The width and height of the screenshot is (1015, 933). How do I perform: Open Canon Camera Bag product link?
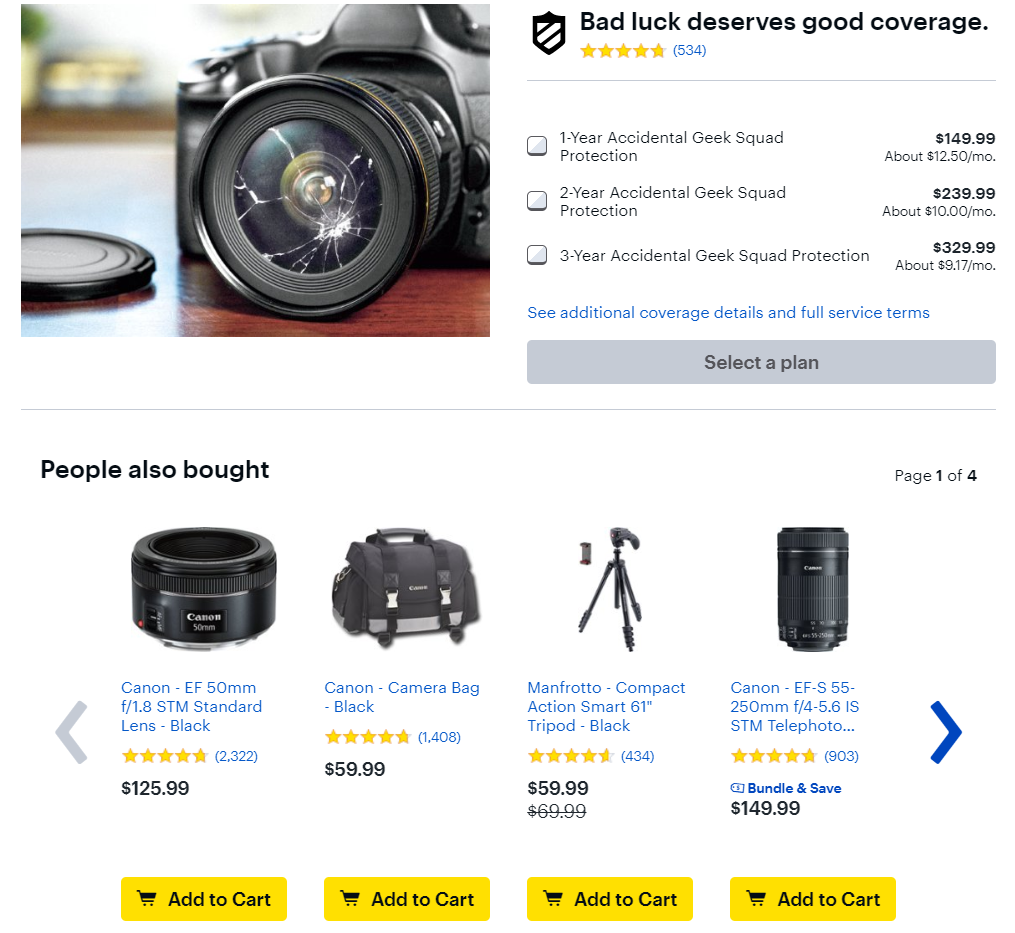401,697
